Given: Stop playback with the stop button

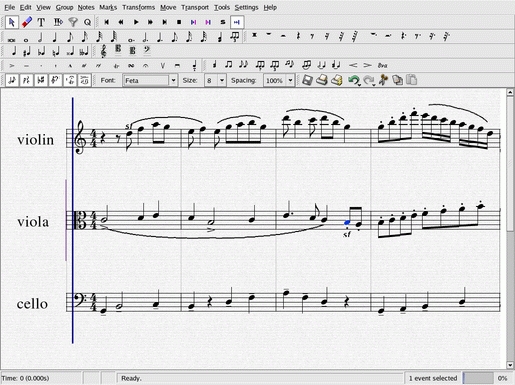Looking at the screenshot, I should click(179, 22).
